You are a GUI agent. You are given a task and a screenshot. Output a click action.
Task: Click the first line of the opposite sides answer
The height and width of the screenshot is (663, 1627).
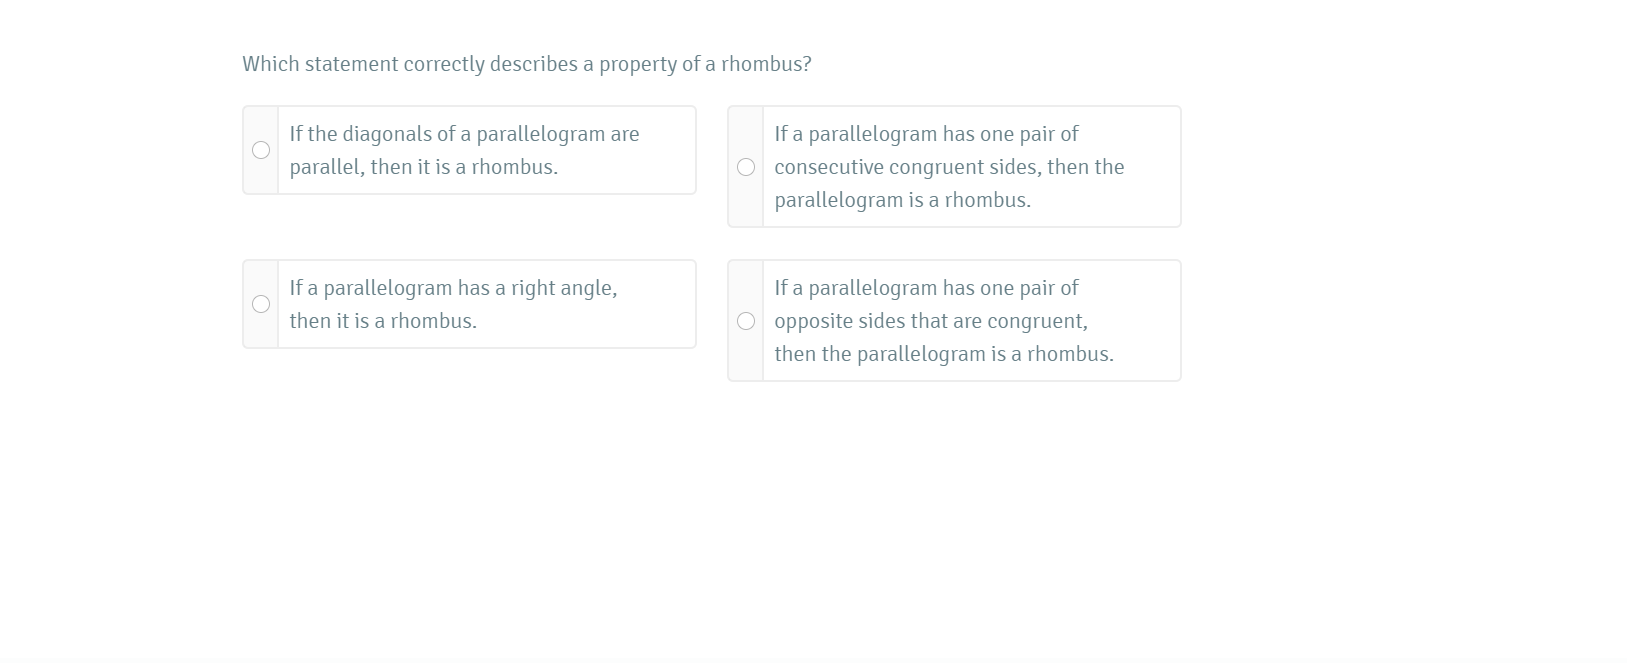[926, 288]
